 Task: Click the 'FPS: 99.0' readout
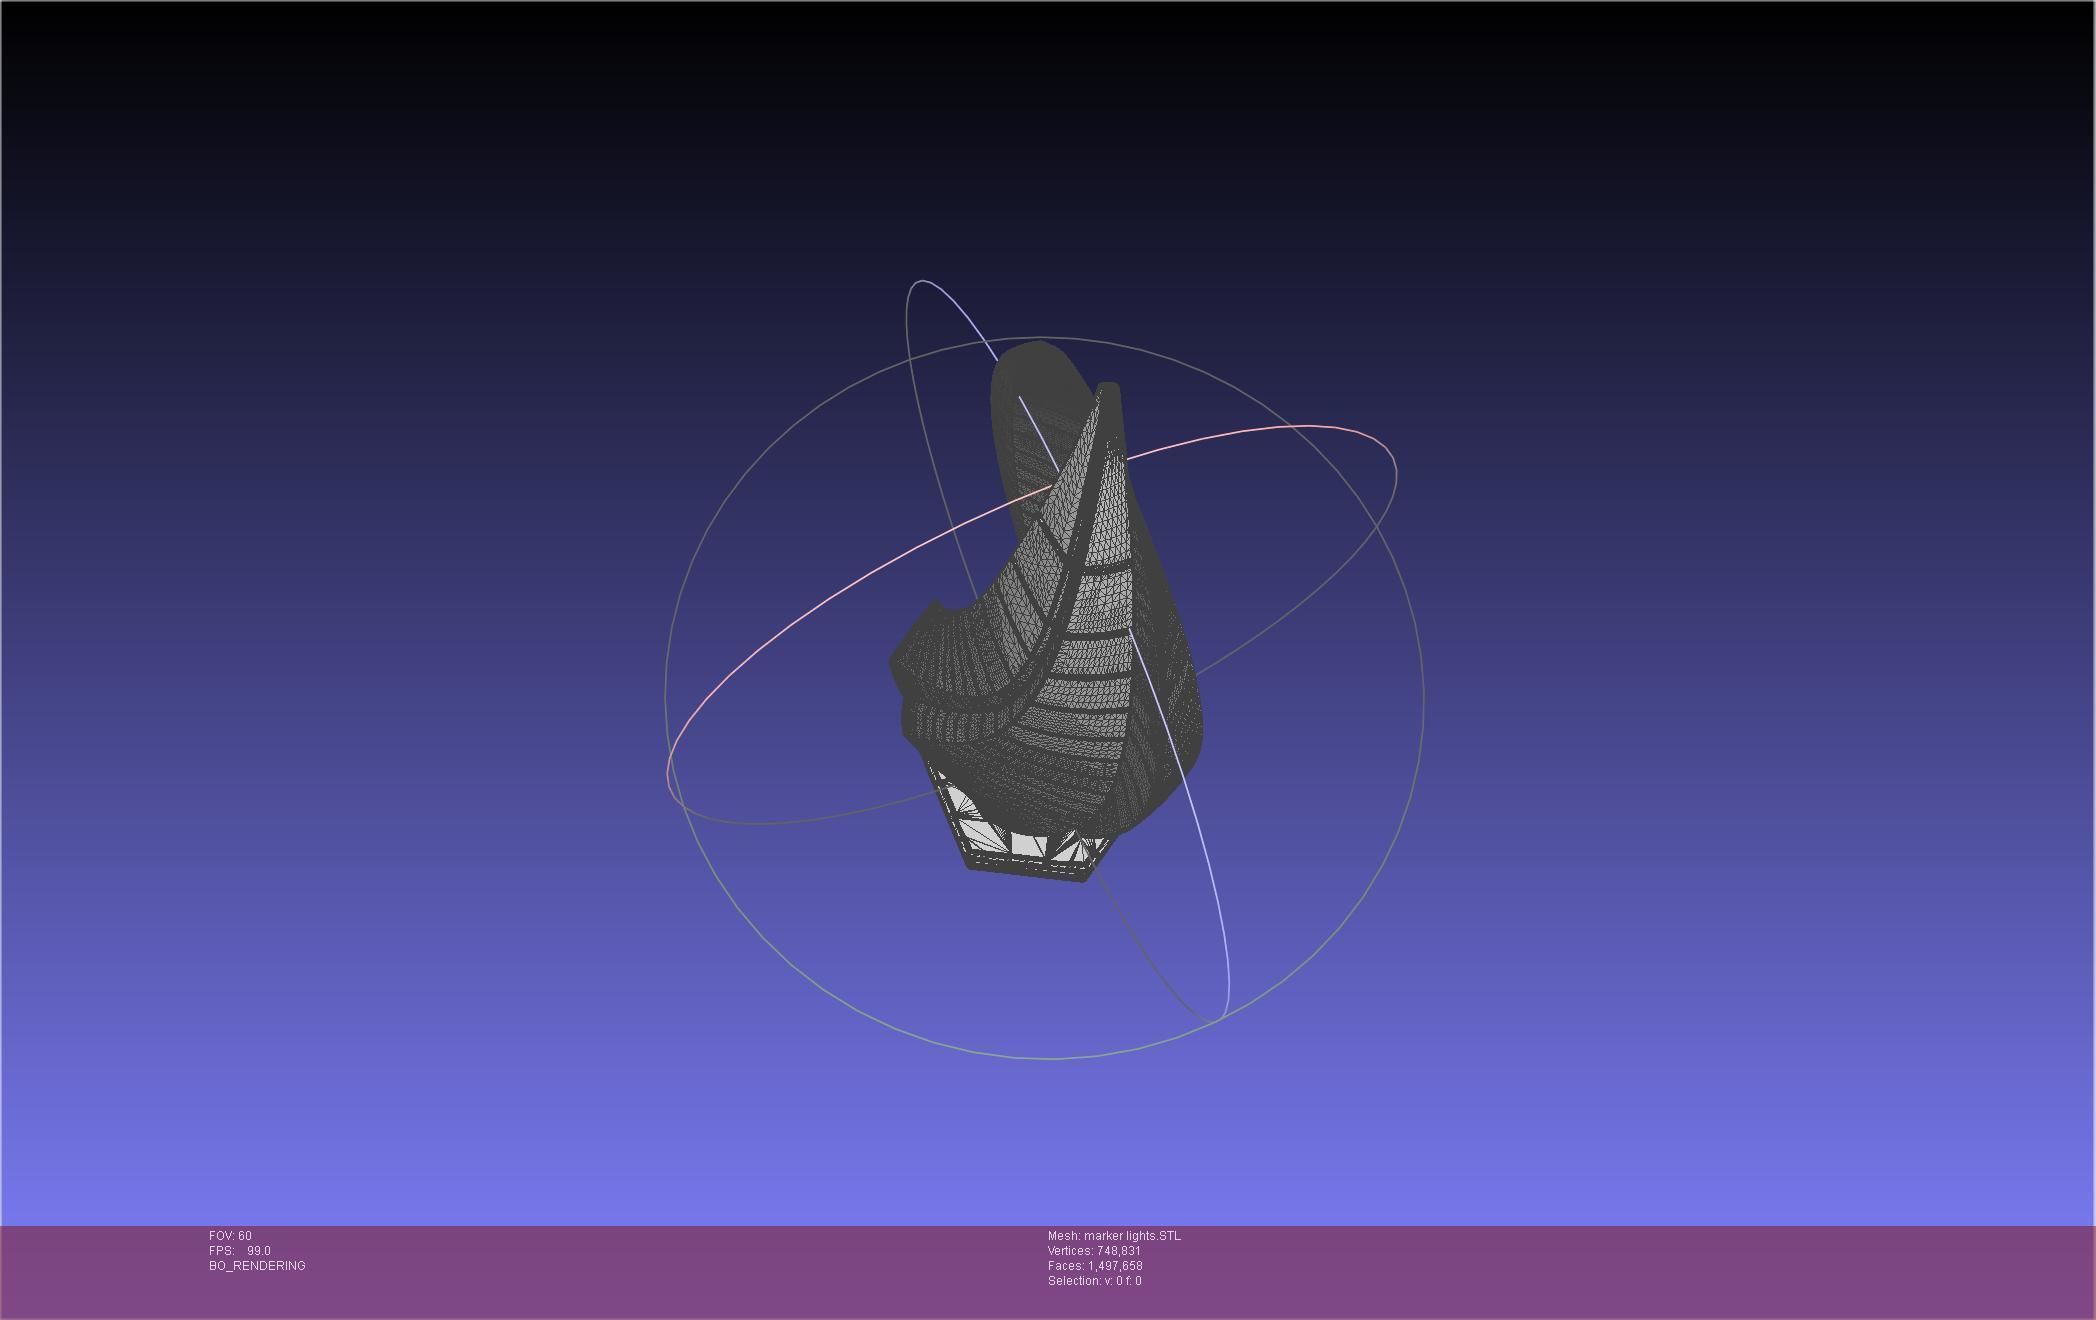[x=240, y=1251]
